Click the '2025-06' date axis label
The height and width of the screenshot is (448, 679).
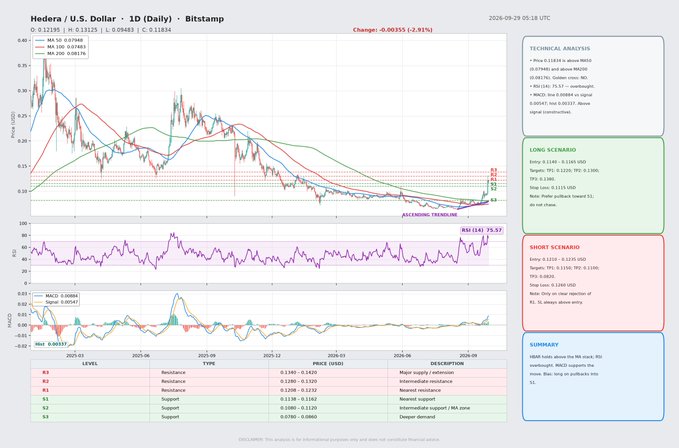[141, 355]
